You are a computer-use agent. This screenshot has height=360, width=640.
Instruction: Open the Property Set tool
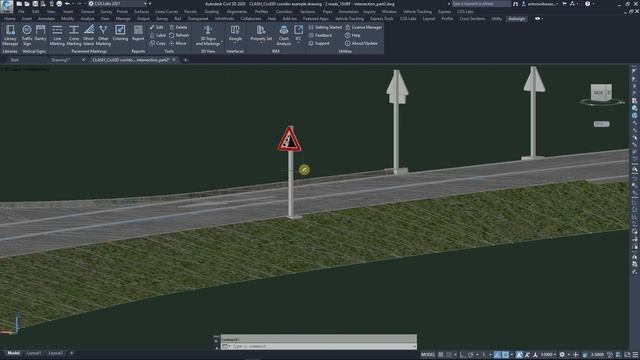[x=261, y=33]
